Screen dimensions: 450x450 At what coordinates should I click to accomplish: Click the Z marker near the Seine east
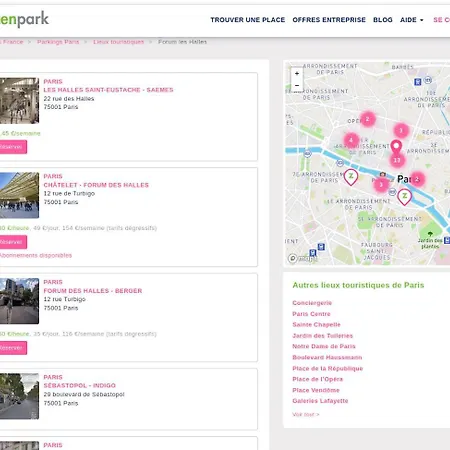[404, 197]
